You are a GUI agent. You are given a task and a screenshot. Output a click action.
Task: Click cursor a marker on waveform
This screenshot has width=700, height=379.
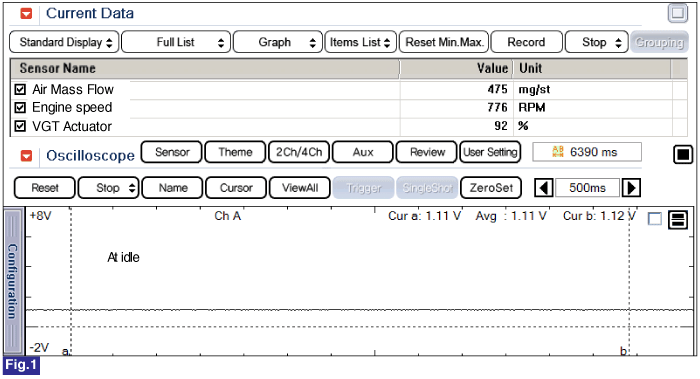coord(66,351)
